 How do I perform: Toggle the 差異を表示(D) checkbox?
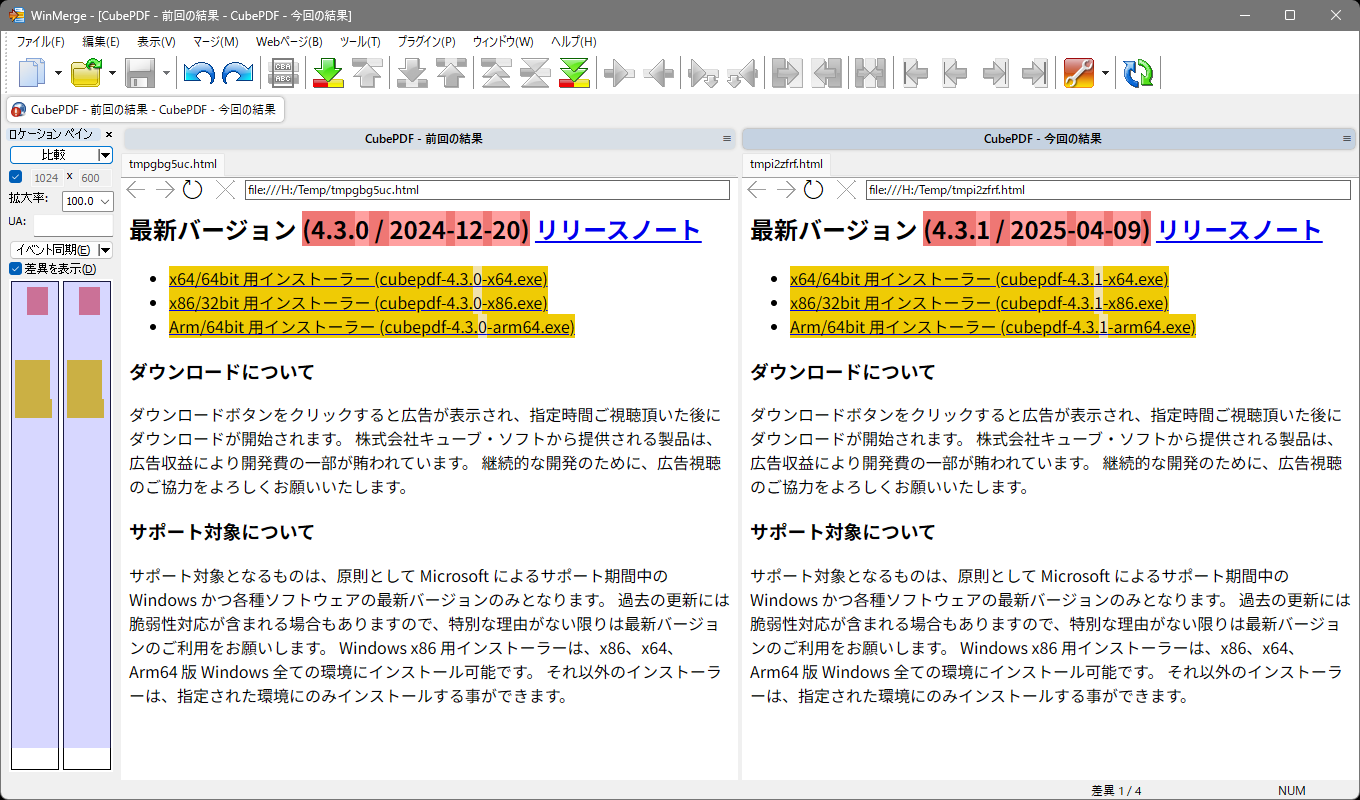click(x=15, y=268)
